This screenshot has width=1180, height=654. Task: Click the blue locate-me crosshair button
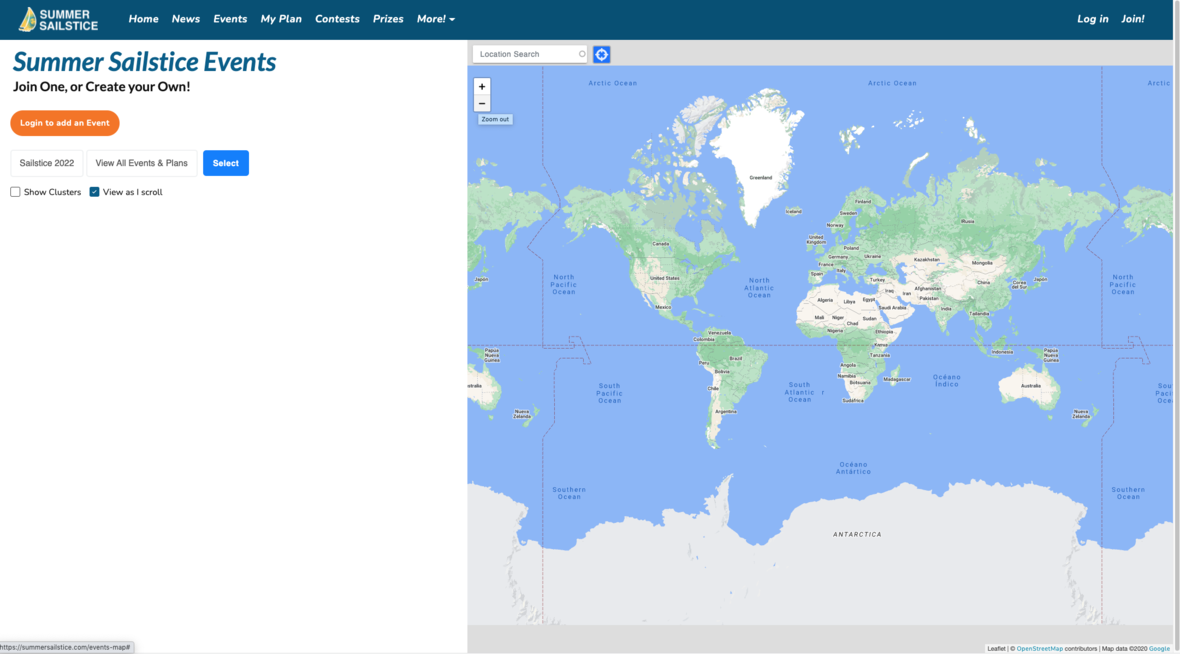tap(601, 55)
